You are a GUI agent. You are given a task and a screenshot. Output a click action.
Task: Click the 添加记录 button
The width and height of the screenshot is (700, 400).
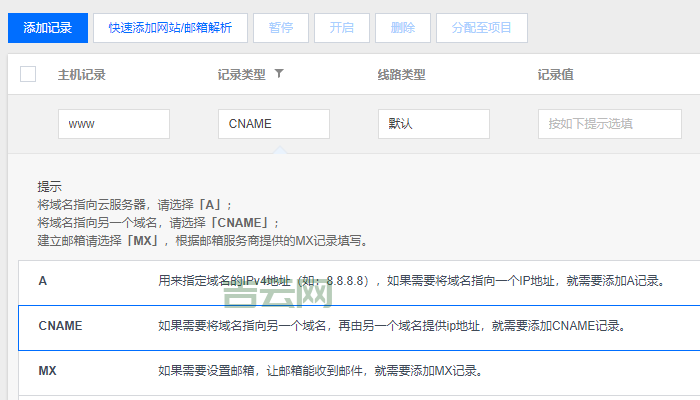click(48, 28)
